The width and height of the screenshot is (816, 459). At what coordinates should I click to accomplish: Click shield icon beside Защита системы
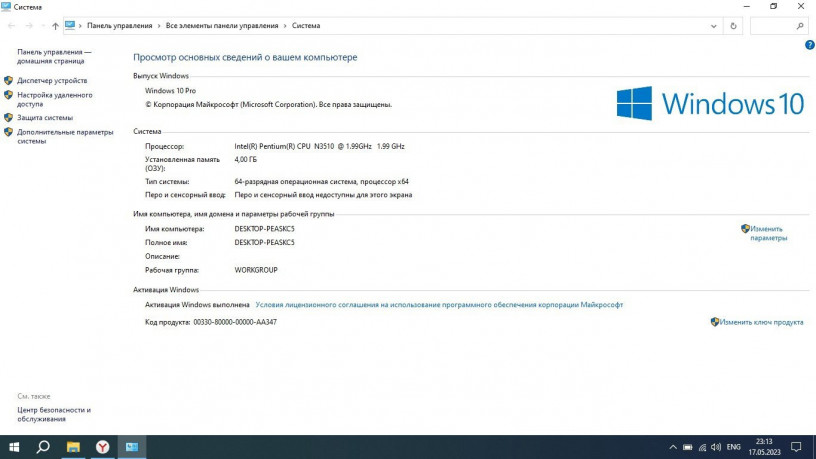[8, 118]
